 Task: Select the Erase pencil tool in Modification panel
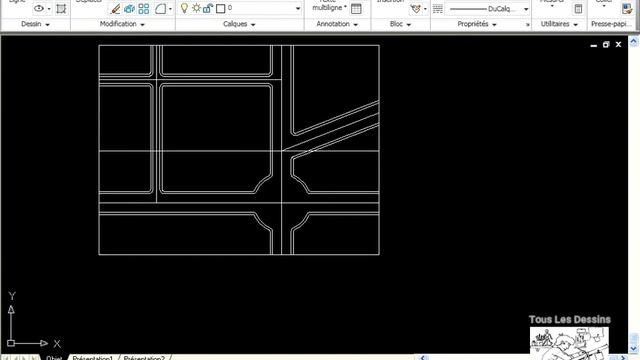[x=116, y=9]
